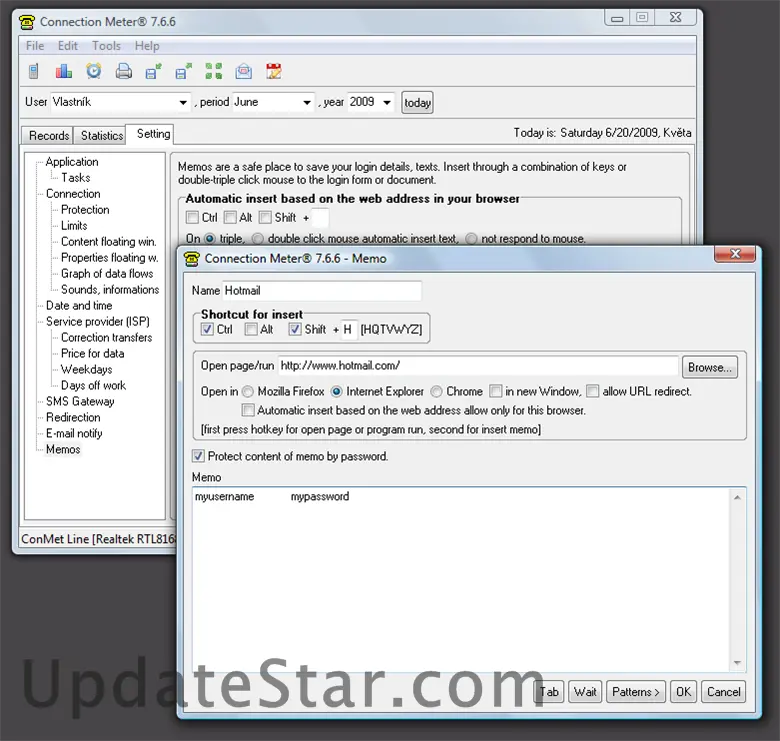
Task: Select Protection in the settings tree
Action: pyautogui.click(x=85, y=209)
